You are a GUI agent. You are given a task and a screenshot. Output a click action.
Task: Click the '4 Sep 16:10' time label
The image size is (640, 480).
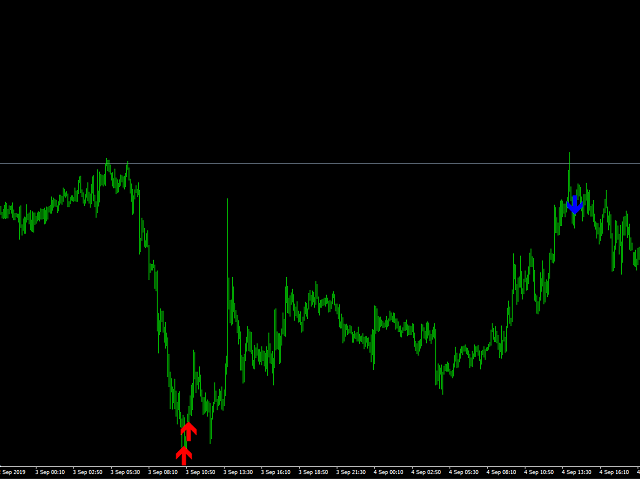pyautogui.click(x=614, y=472)
